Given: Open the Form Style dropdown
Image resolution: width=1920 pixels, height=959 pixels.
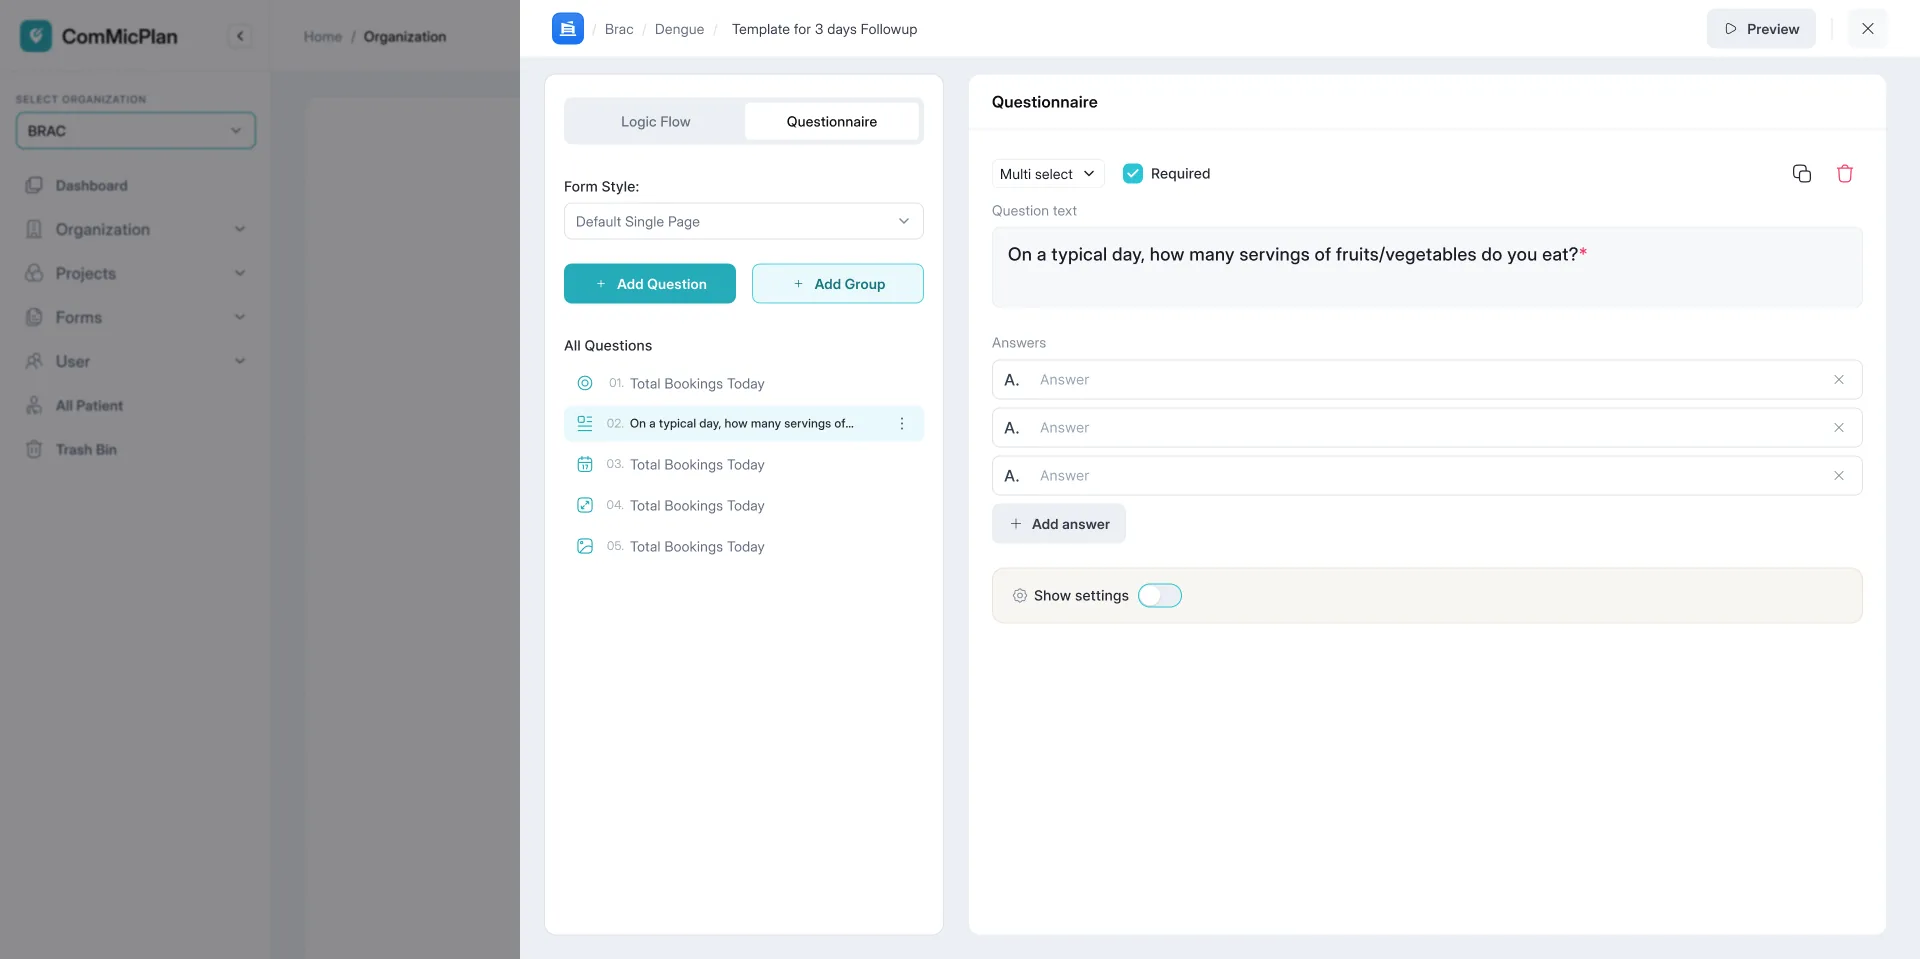Looking at the screenshot, I should (744, 222).
